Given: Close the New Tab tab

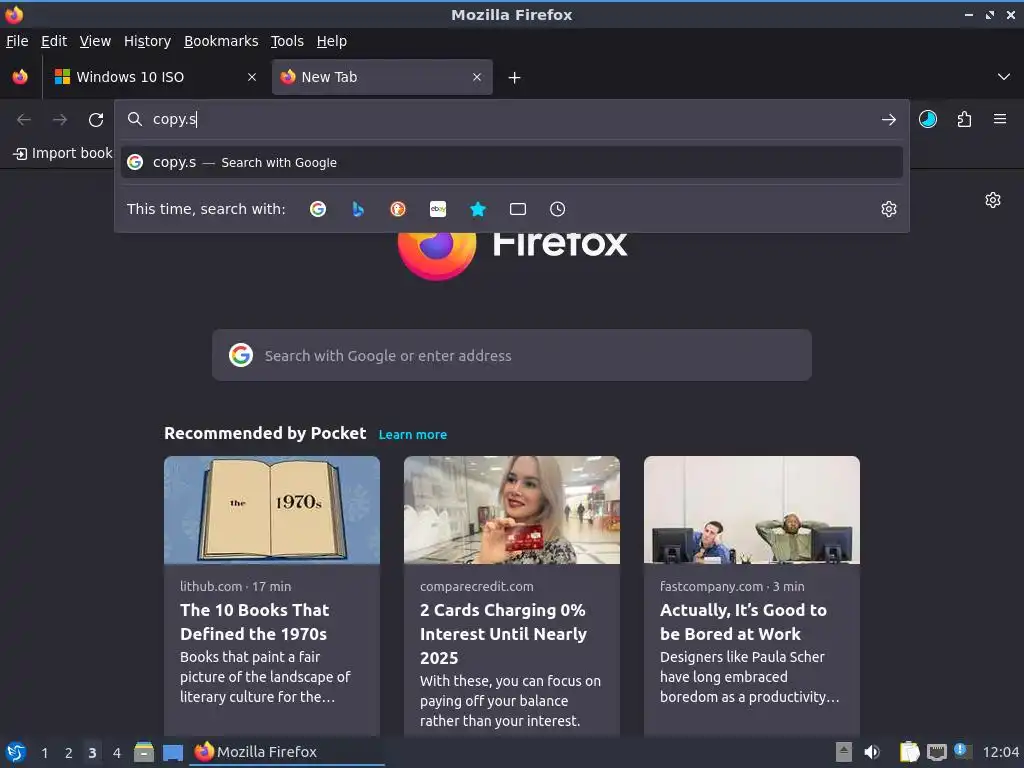Looking at the screenshot, I should pos(477,77).
